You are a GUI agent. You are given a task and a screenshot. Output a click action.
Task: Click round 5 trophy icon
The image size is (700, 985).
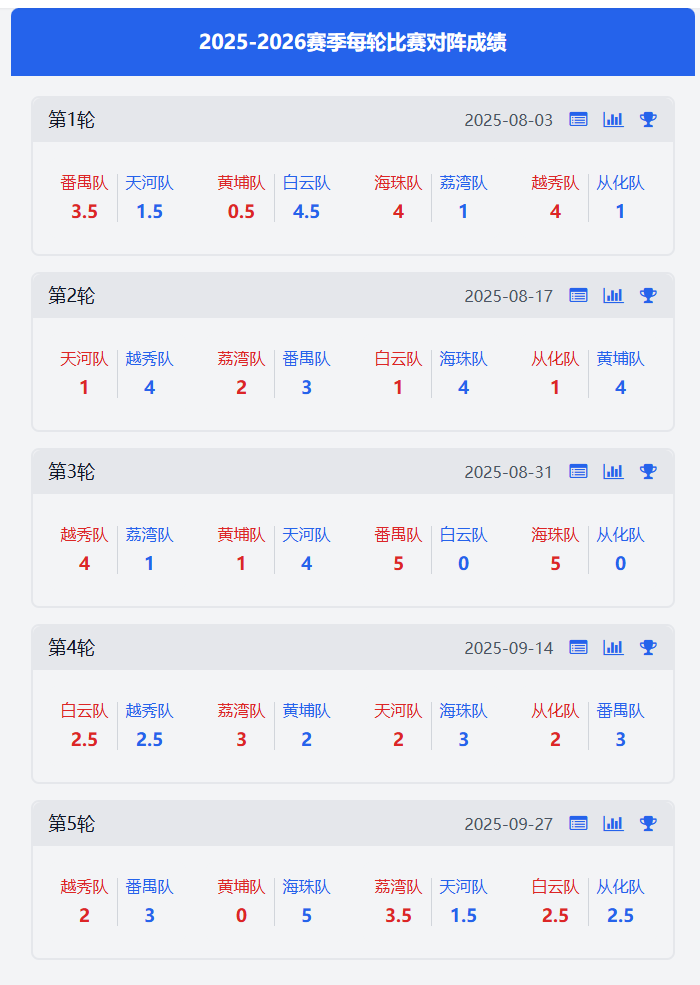click(x=648, y=824)
